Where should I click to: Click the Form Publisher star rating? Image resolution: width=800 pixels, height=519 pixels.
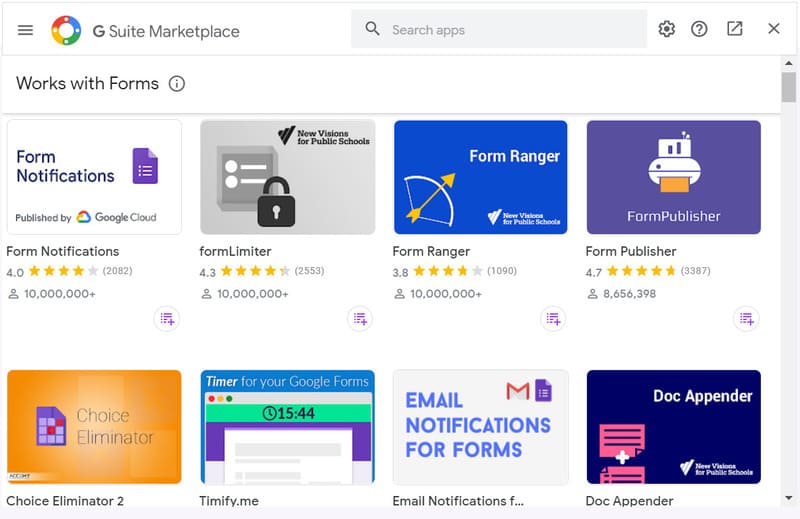[x=641, y=271]
